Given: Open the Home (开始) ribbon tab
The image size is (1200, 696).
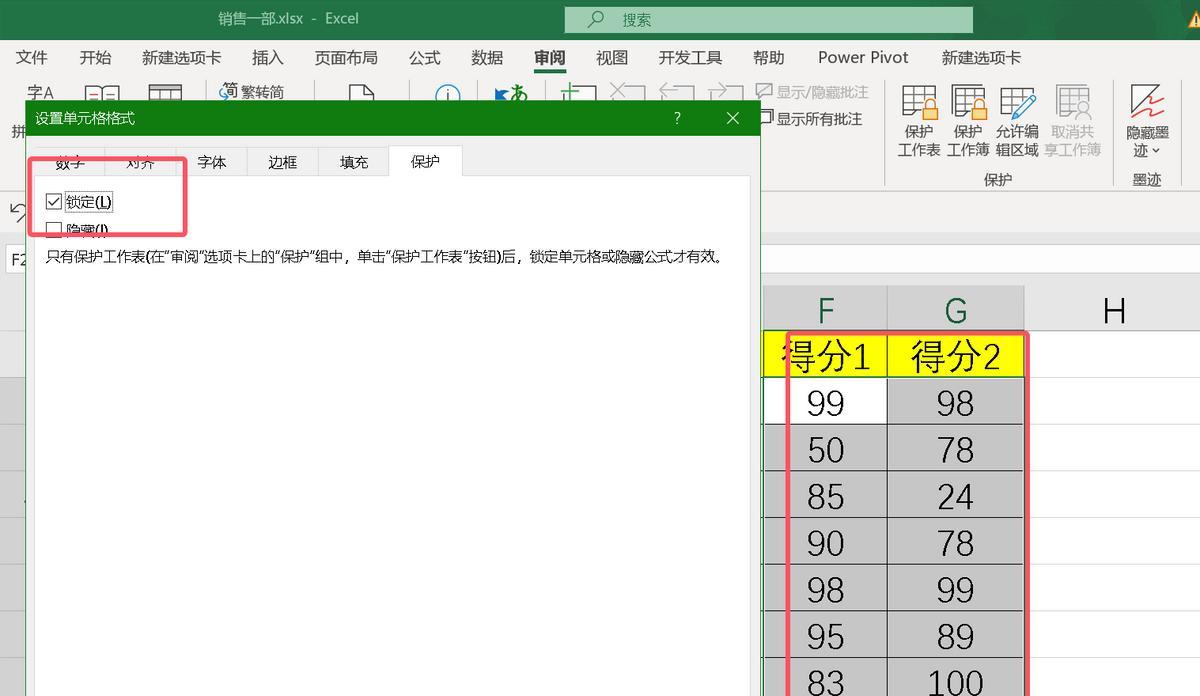Looking at the screenshot, I should coord(96,58).
